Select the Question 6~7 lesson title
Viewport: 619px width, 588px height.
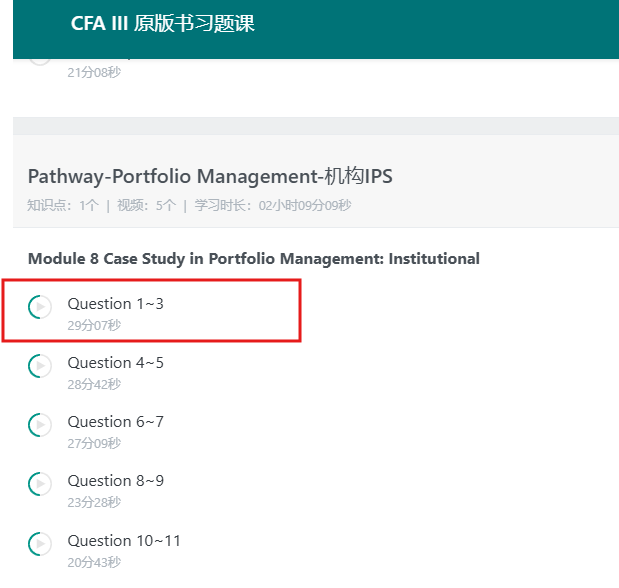(115, 422)
